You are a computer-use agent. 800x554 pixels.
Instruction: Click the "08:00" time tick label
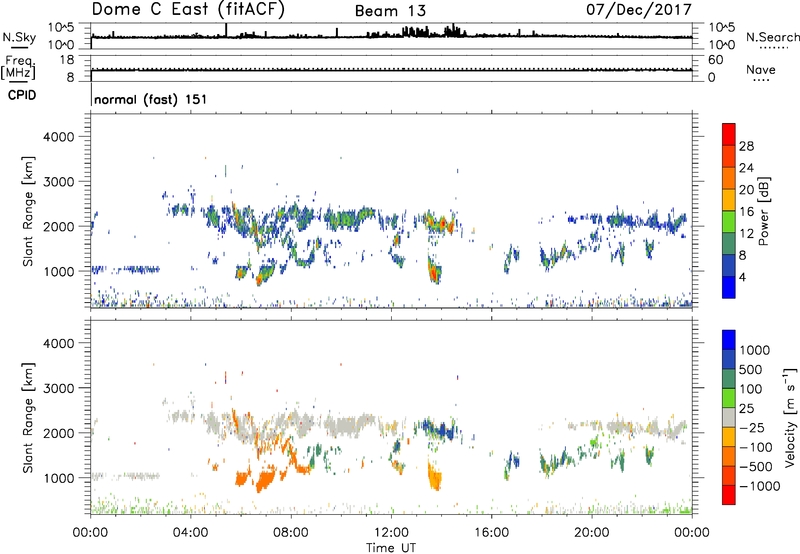pyautogui.click(x=291, y=533)
